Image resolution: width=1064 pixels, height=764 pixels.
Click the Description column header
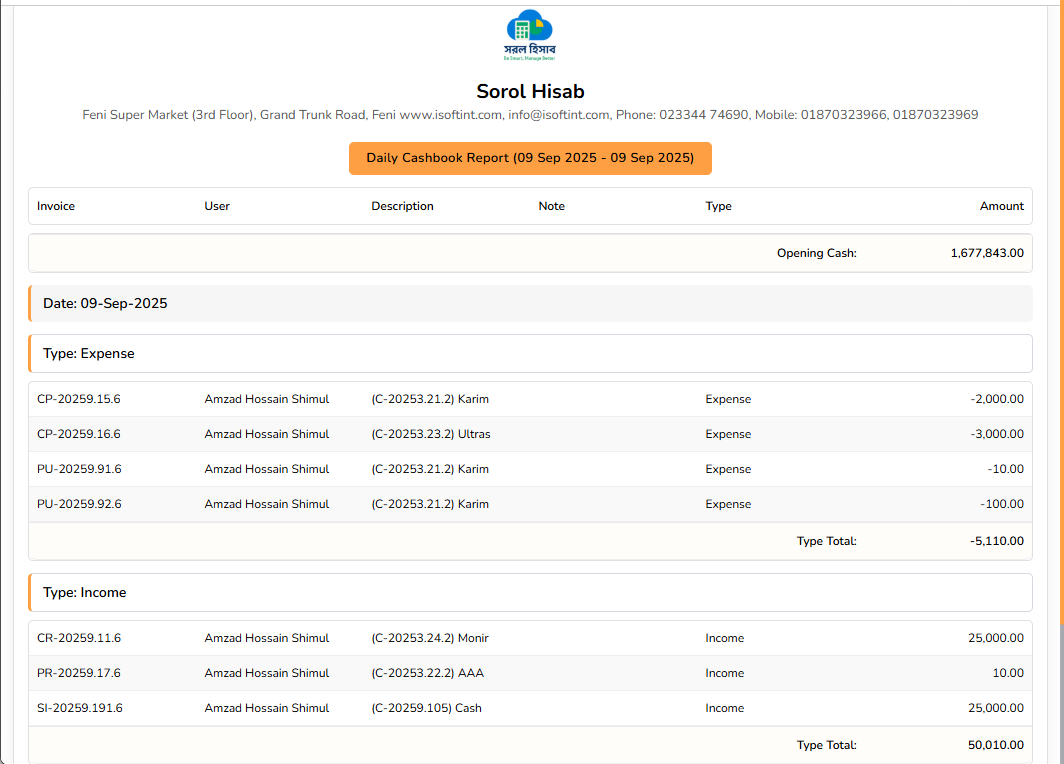point(402,206)
